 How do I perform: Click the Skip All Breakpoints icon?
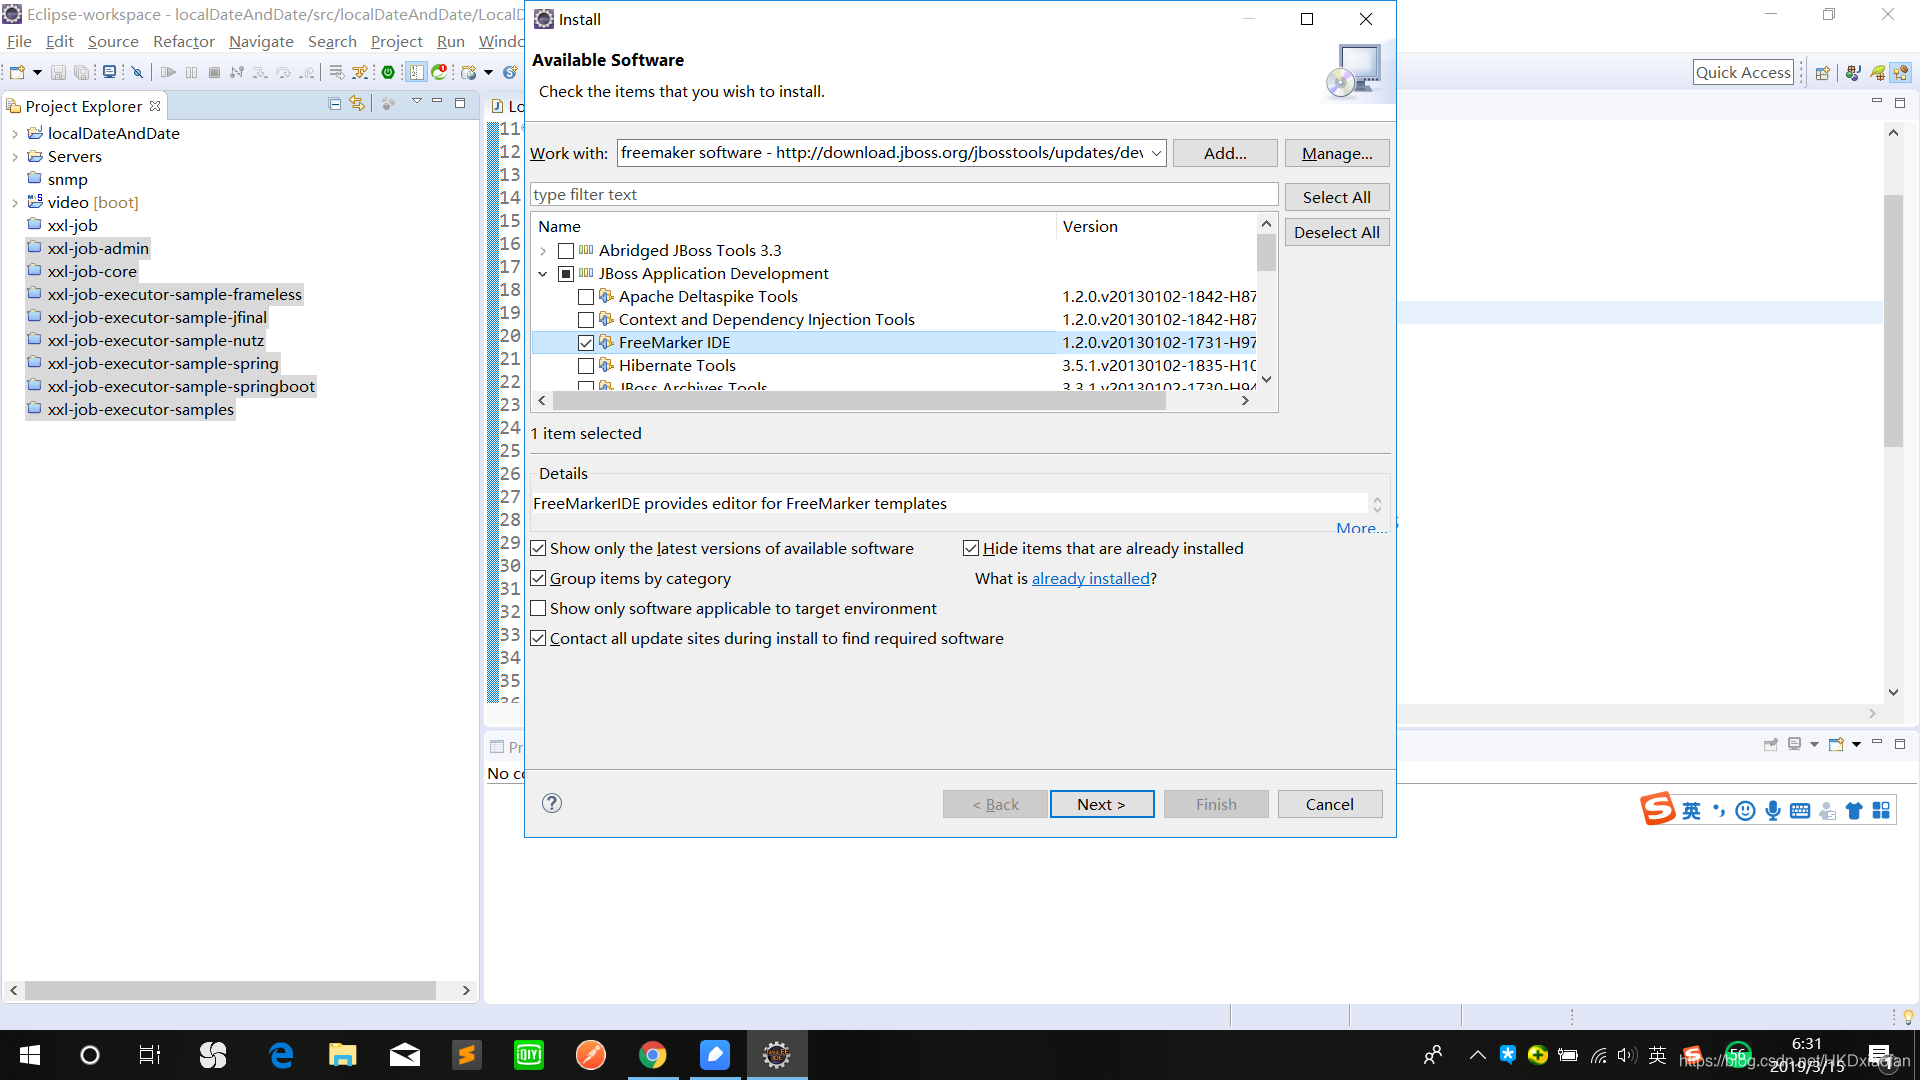(138, 72)
